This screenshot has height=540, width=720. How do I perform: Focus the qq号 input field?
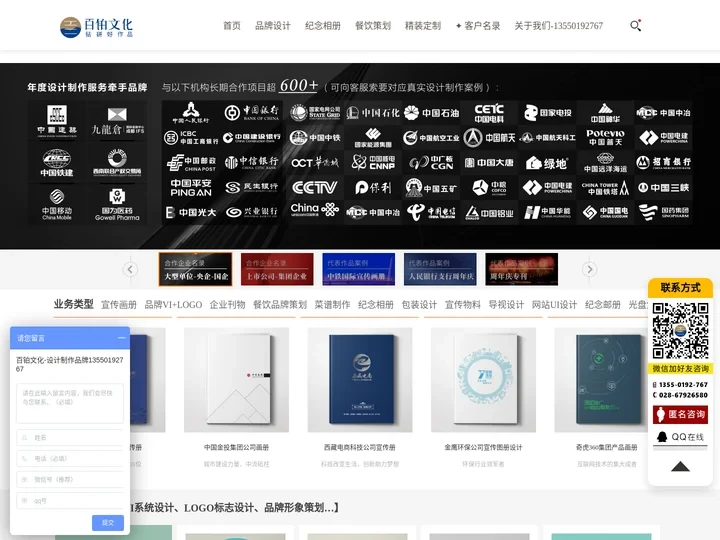pos(70,501)
